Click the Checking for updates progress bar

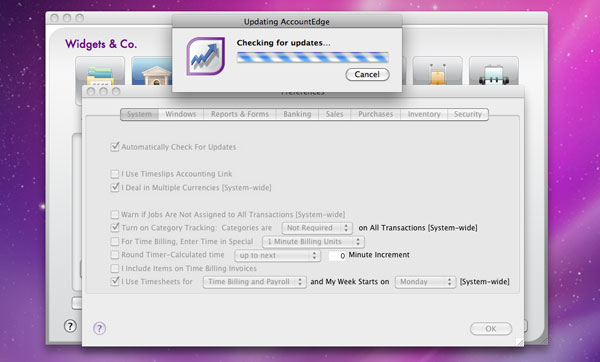[313, 57]
